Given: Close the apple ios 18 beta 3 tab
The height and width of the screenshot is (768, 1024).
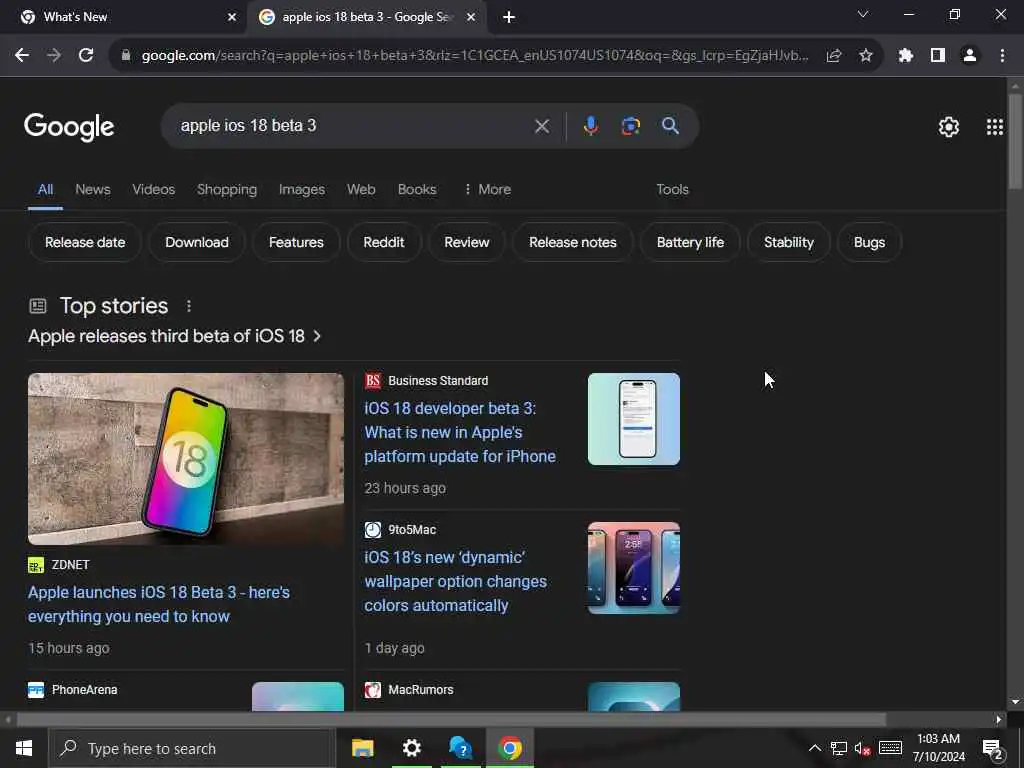Looking at the screenshot, I should pyautogui.click(x=471, y=17).
